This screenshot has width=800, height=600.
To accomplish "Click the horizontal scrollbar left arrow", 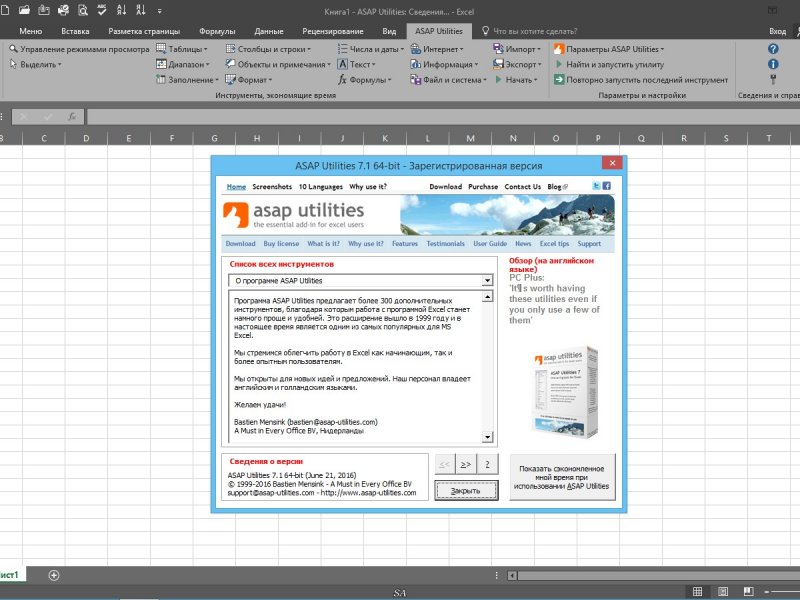I will [x=512, y=575].
